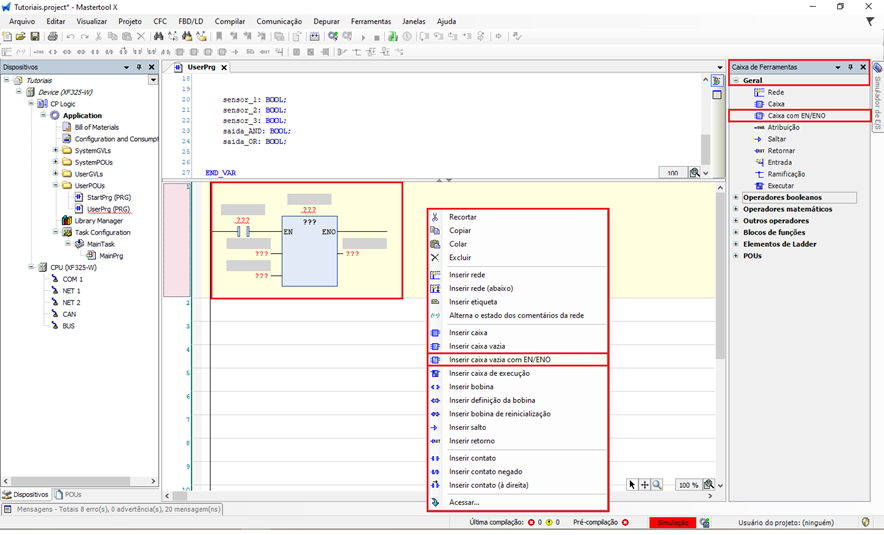This screenshot has width=884, height=535.
Task: Select the Ramificação tool in the toolbox
Action: [x=784, y=174]
